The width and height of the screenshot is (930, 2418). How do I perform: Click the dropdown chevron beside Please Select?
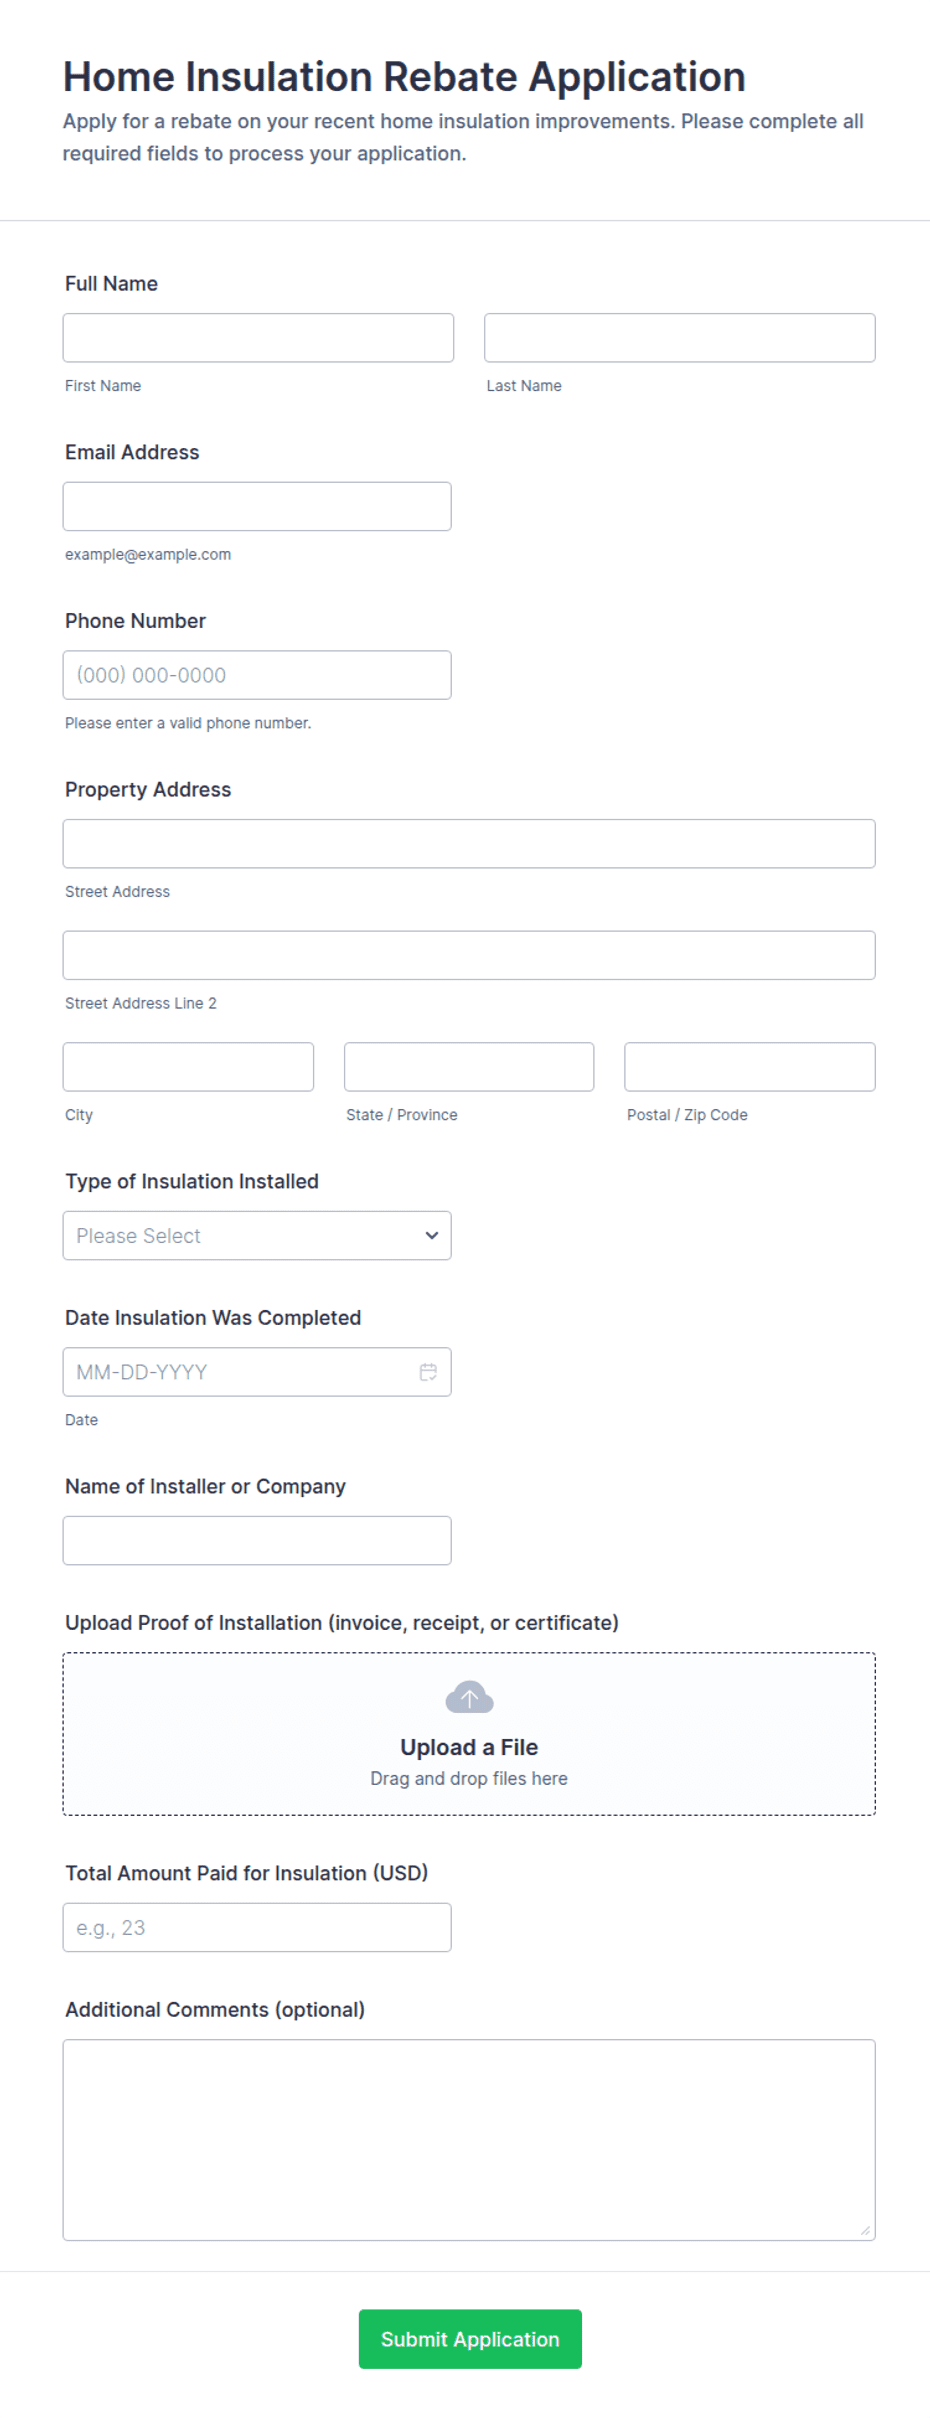coord(432,1236)
